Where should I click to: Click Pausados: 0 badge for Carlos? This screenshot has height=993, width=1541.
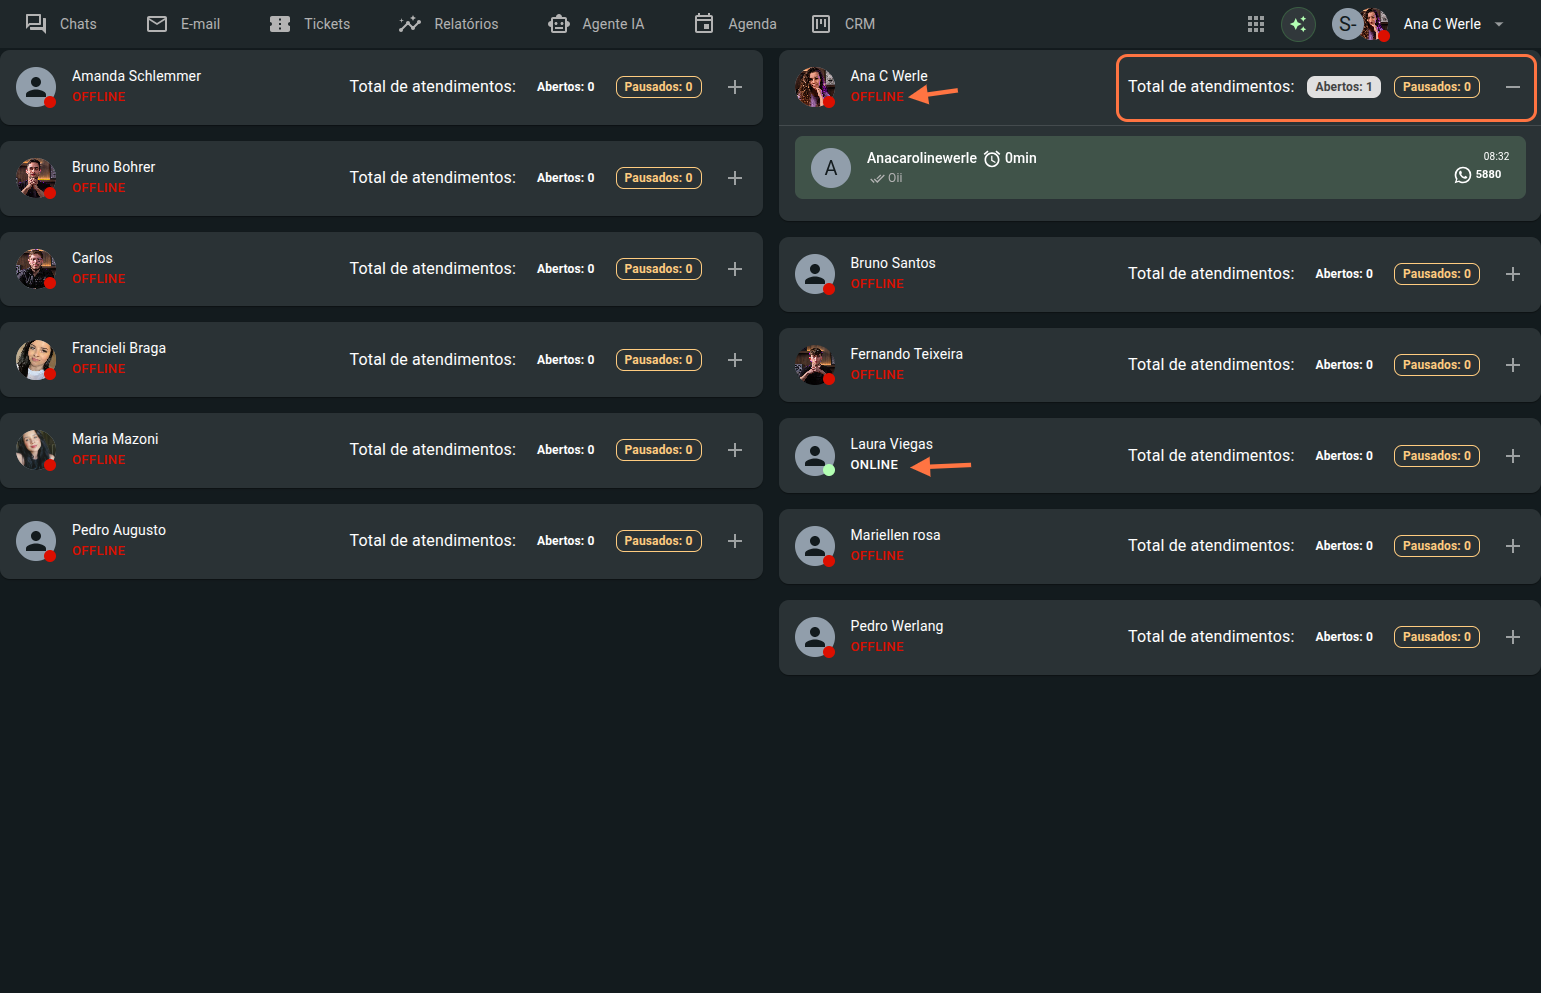658,269
